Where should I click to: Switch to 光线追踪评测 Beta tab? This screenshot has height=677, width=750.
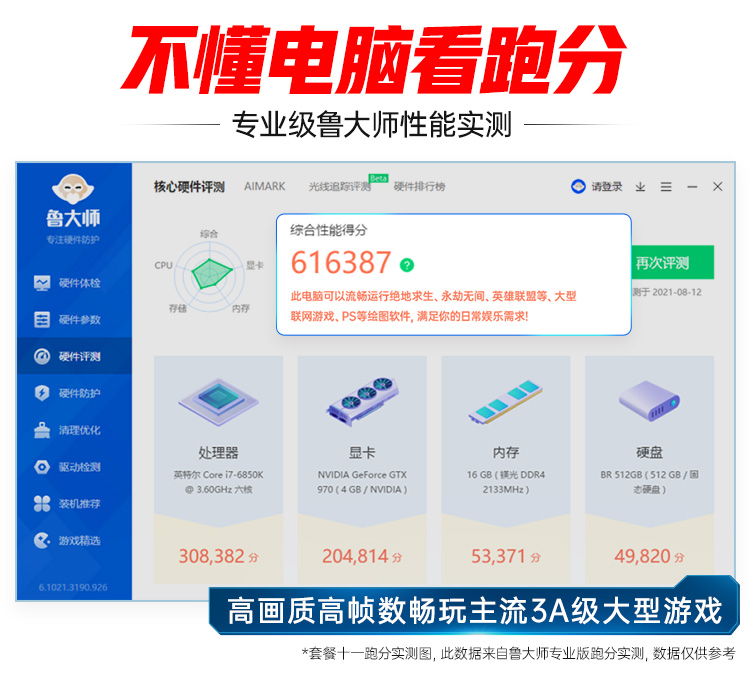(340, 186)
